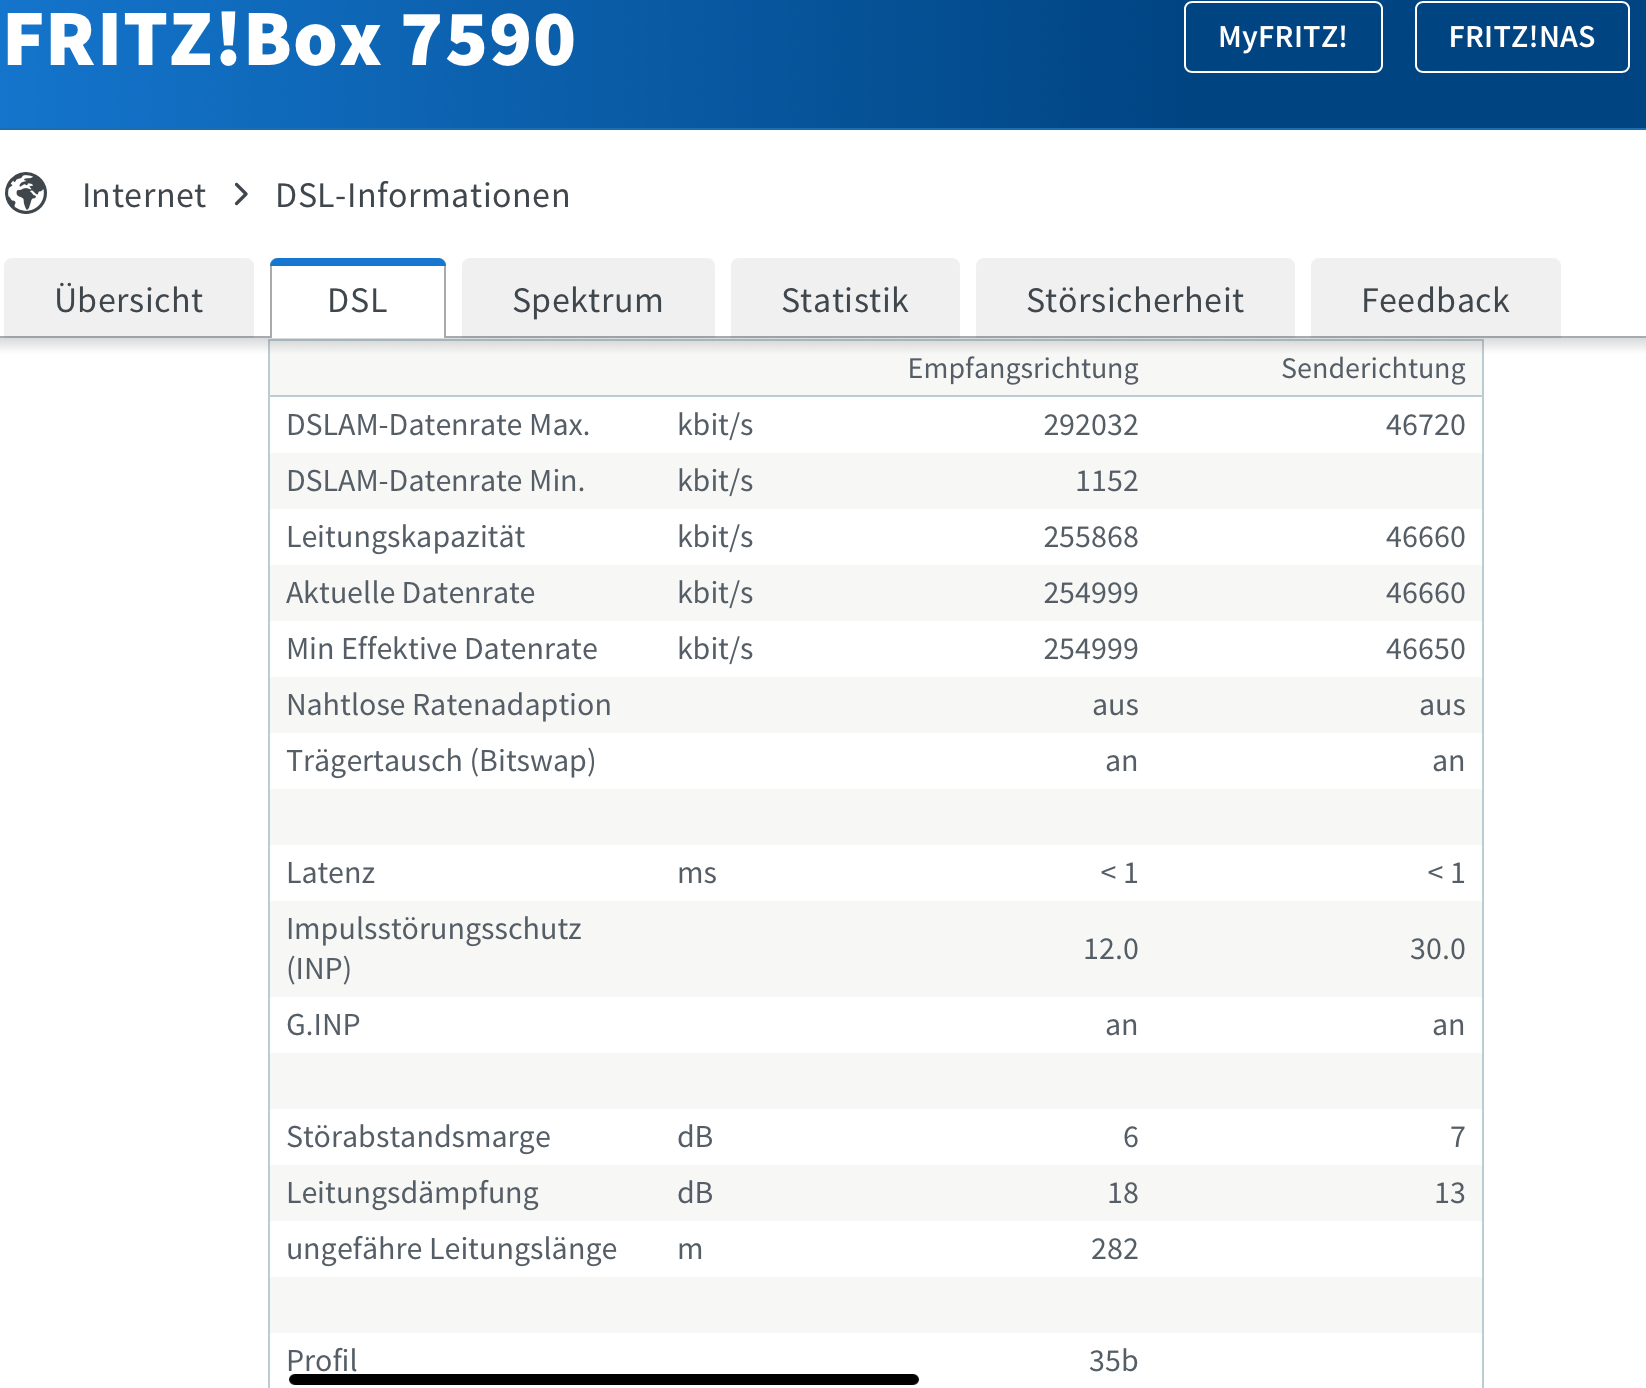1646x1388 pixels.
Task: Click the value 292032
Action: [1091, 425]
